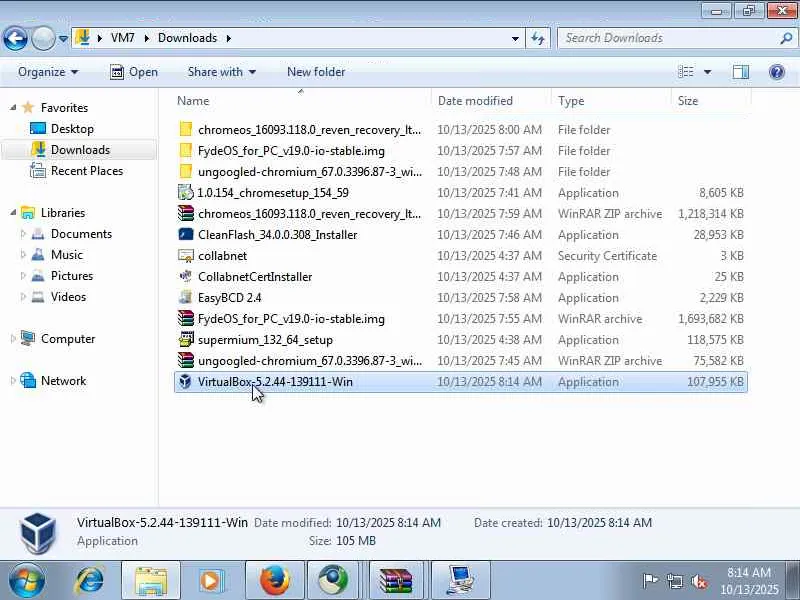800x600 pixels.
Task: Click the VM7 breadcrumb segment
Action: [122, 38]
